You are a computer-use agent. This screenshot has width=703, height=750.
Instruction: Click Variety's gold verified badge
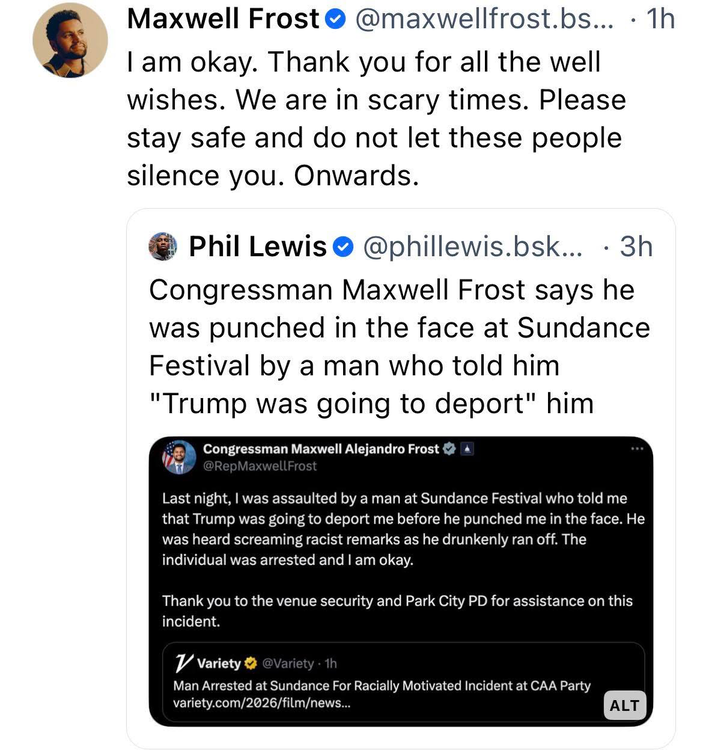pos(251,664)
